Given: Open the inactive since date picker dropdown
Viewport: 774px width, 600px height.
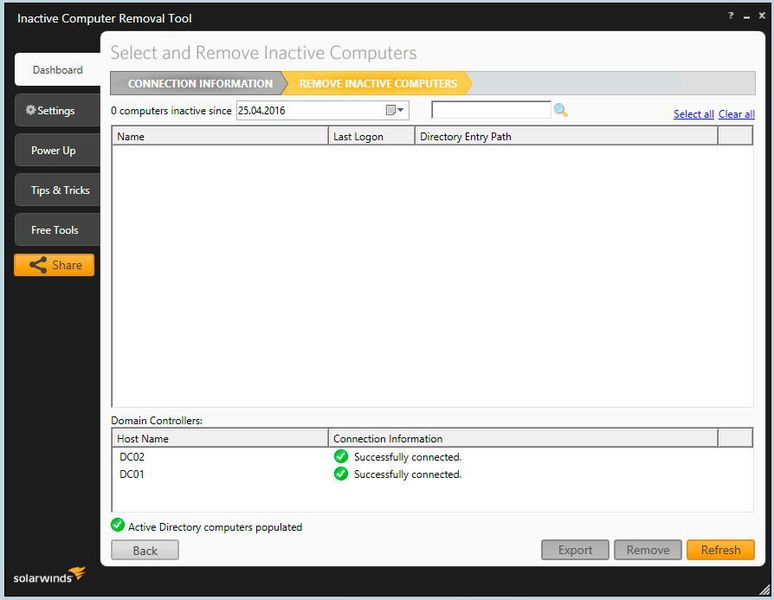Looking at the screenshot, I should (395, 110).
